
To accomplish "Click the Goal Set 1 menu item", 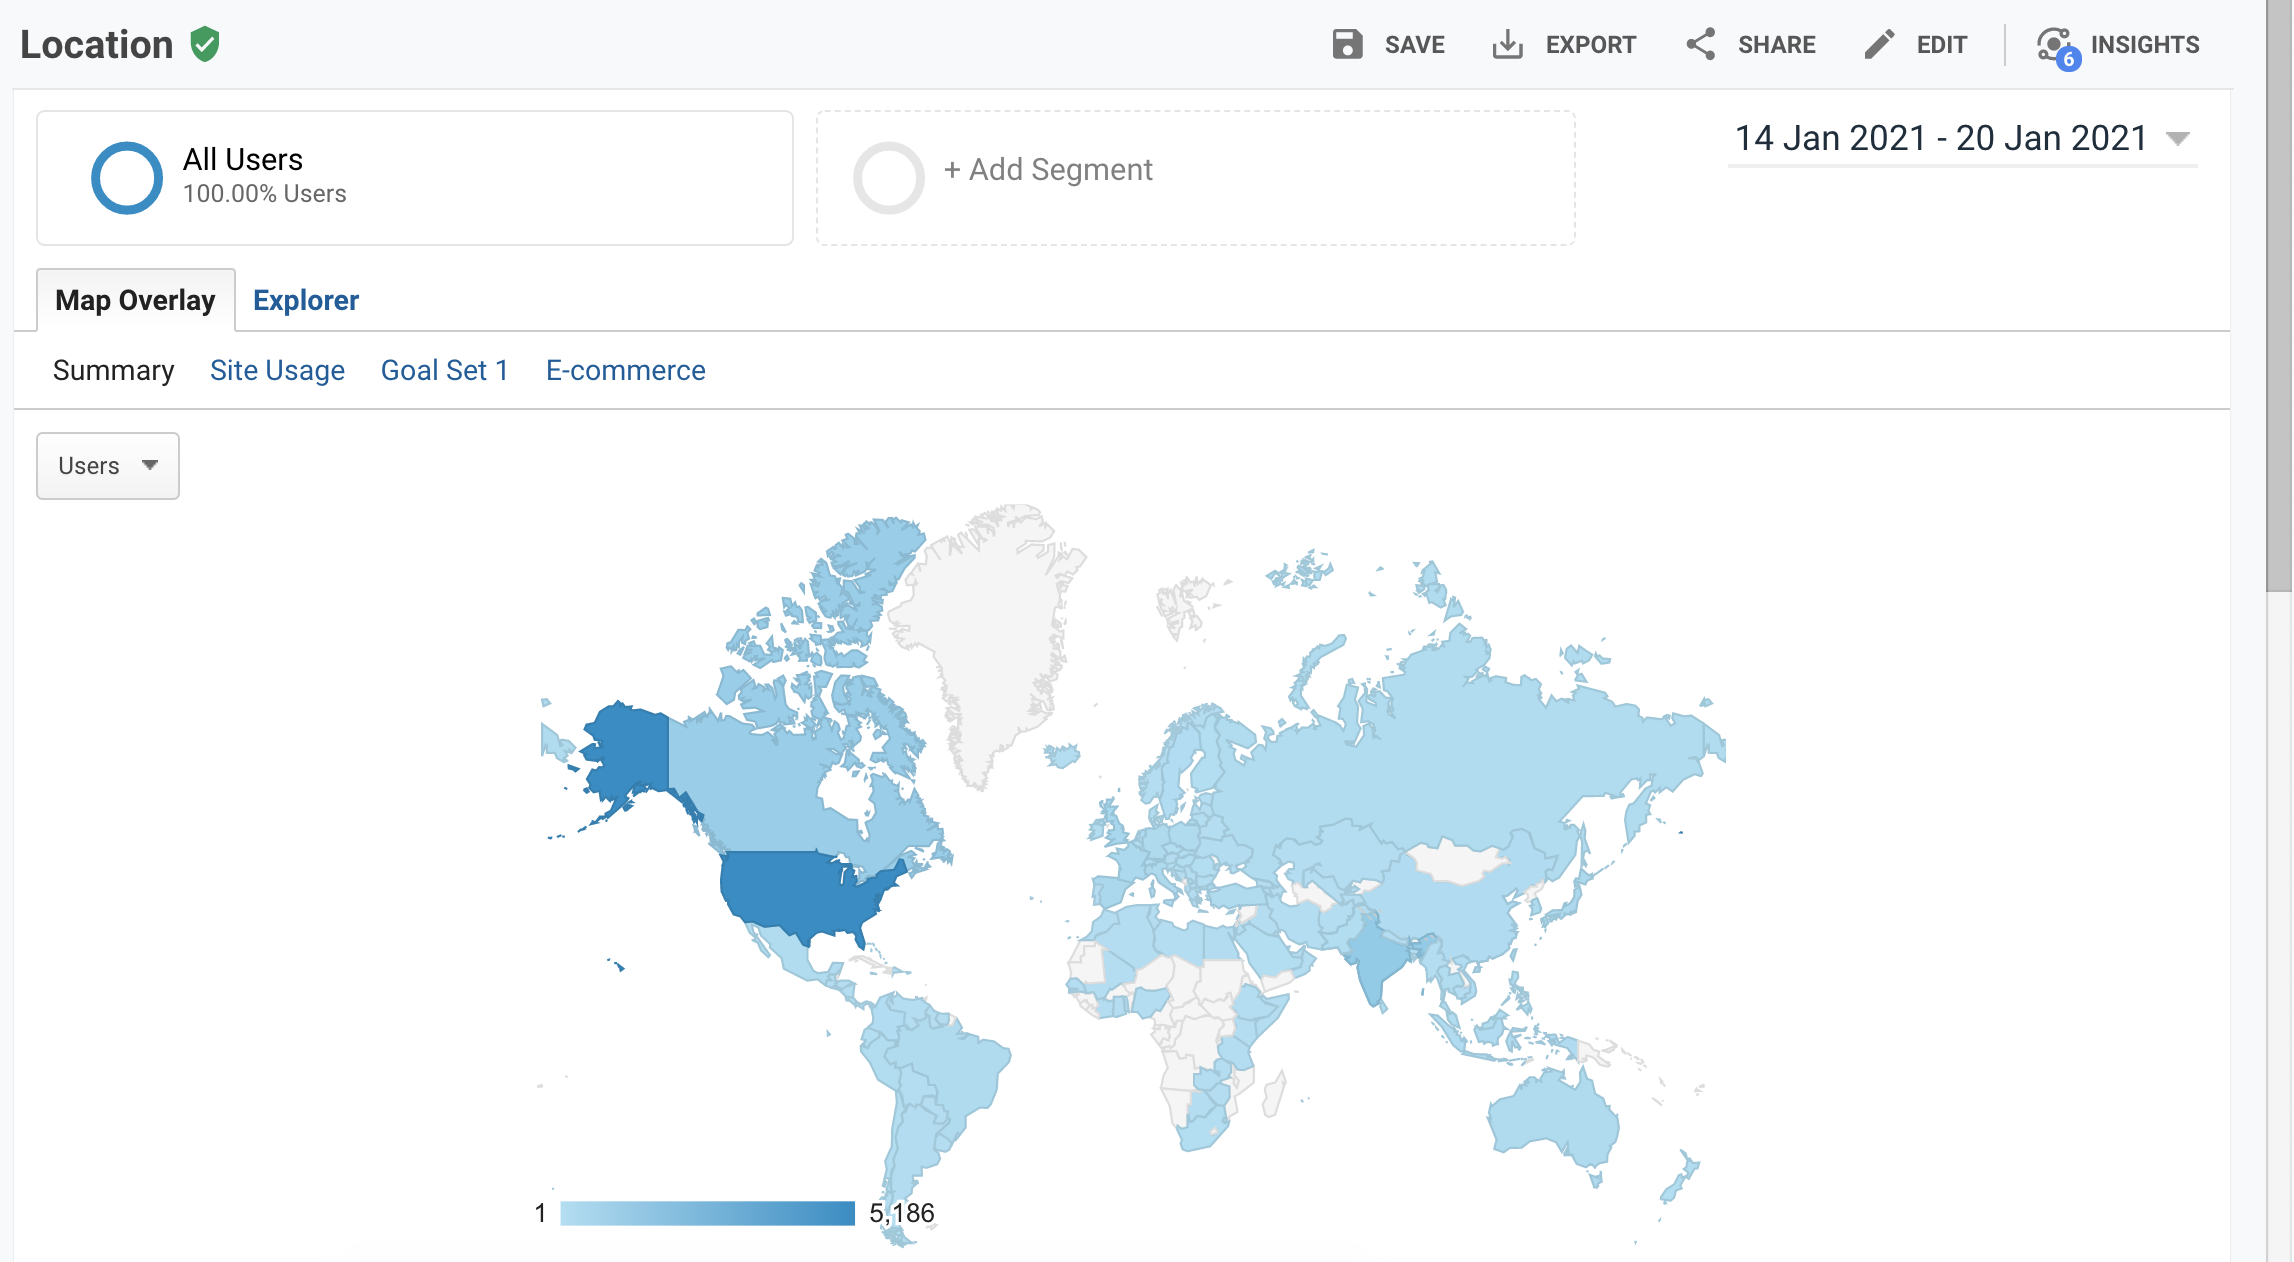I will (445, 370).
